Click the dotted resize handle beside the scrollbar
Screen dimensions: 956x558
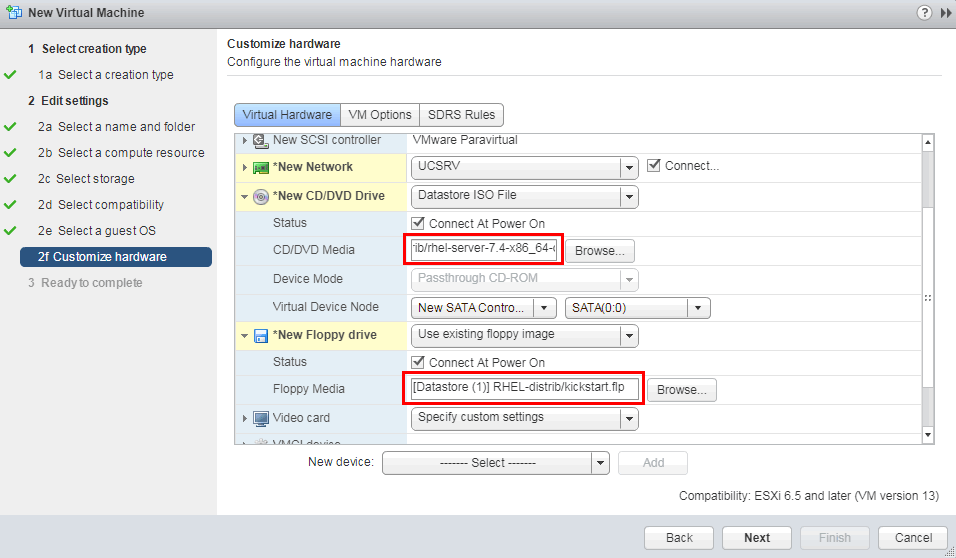coord(928,298)
